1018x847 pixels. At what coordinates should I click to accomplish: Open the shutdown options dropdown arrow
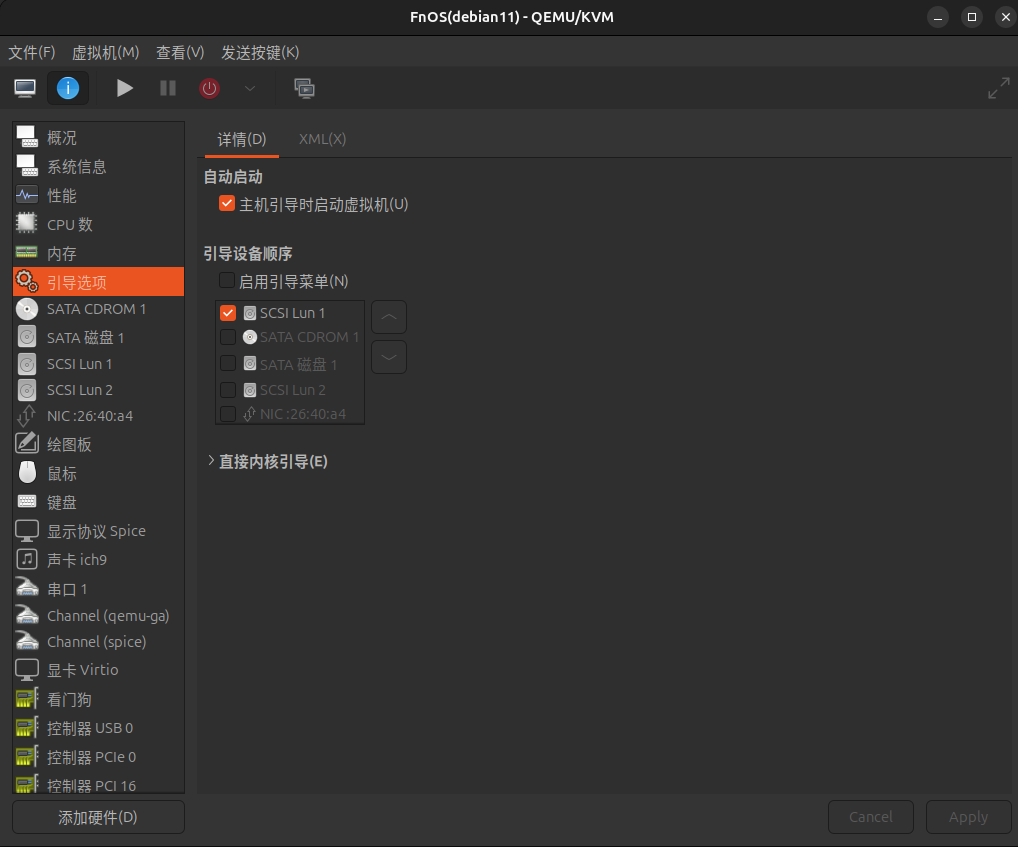click(250, 88)
